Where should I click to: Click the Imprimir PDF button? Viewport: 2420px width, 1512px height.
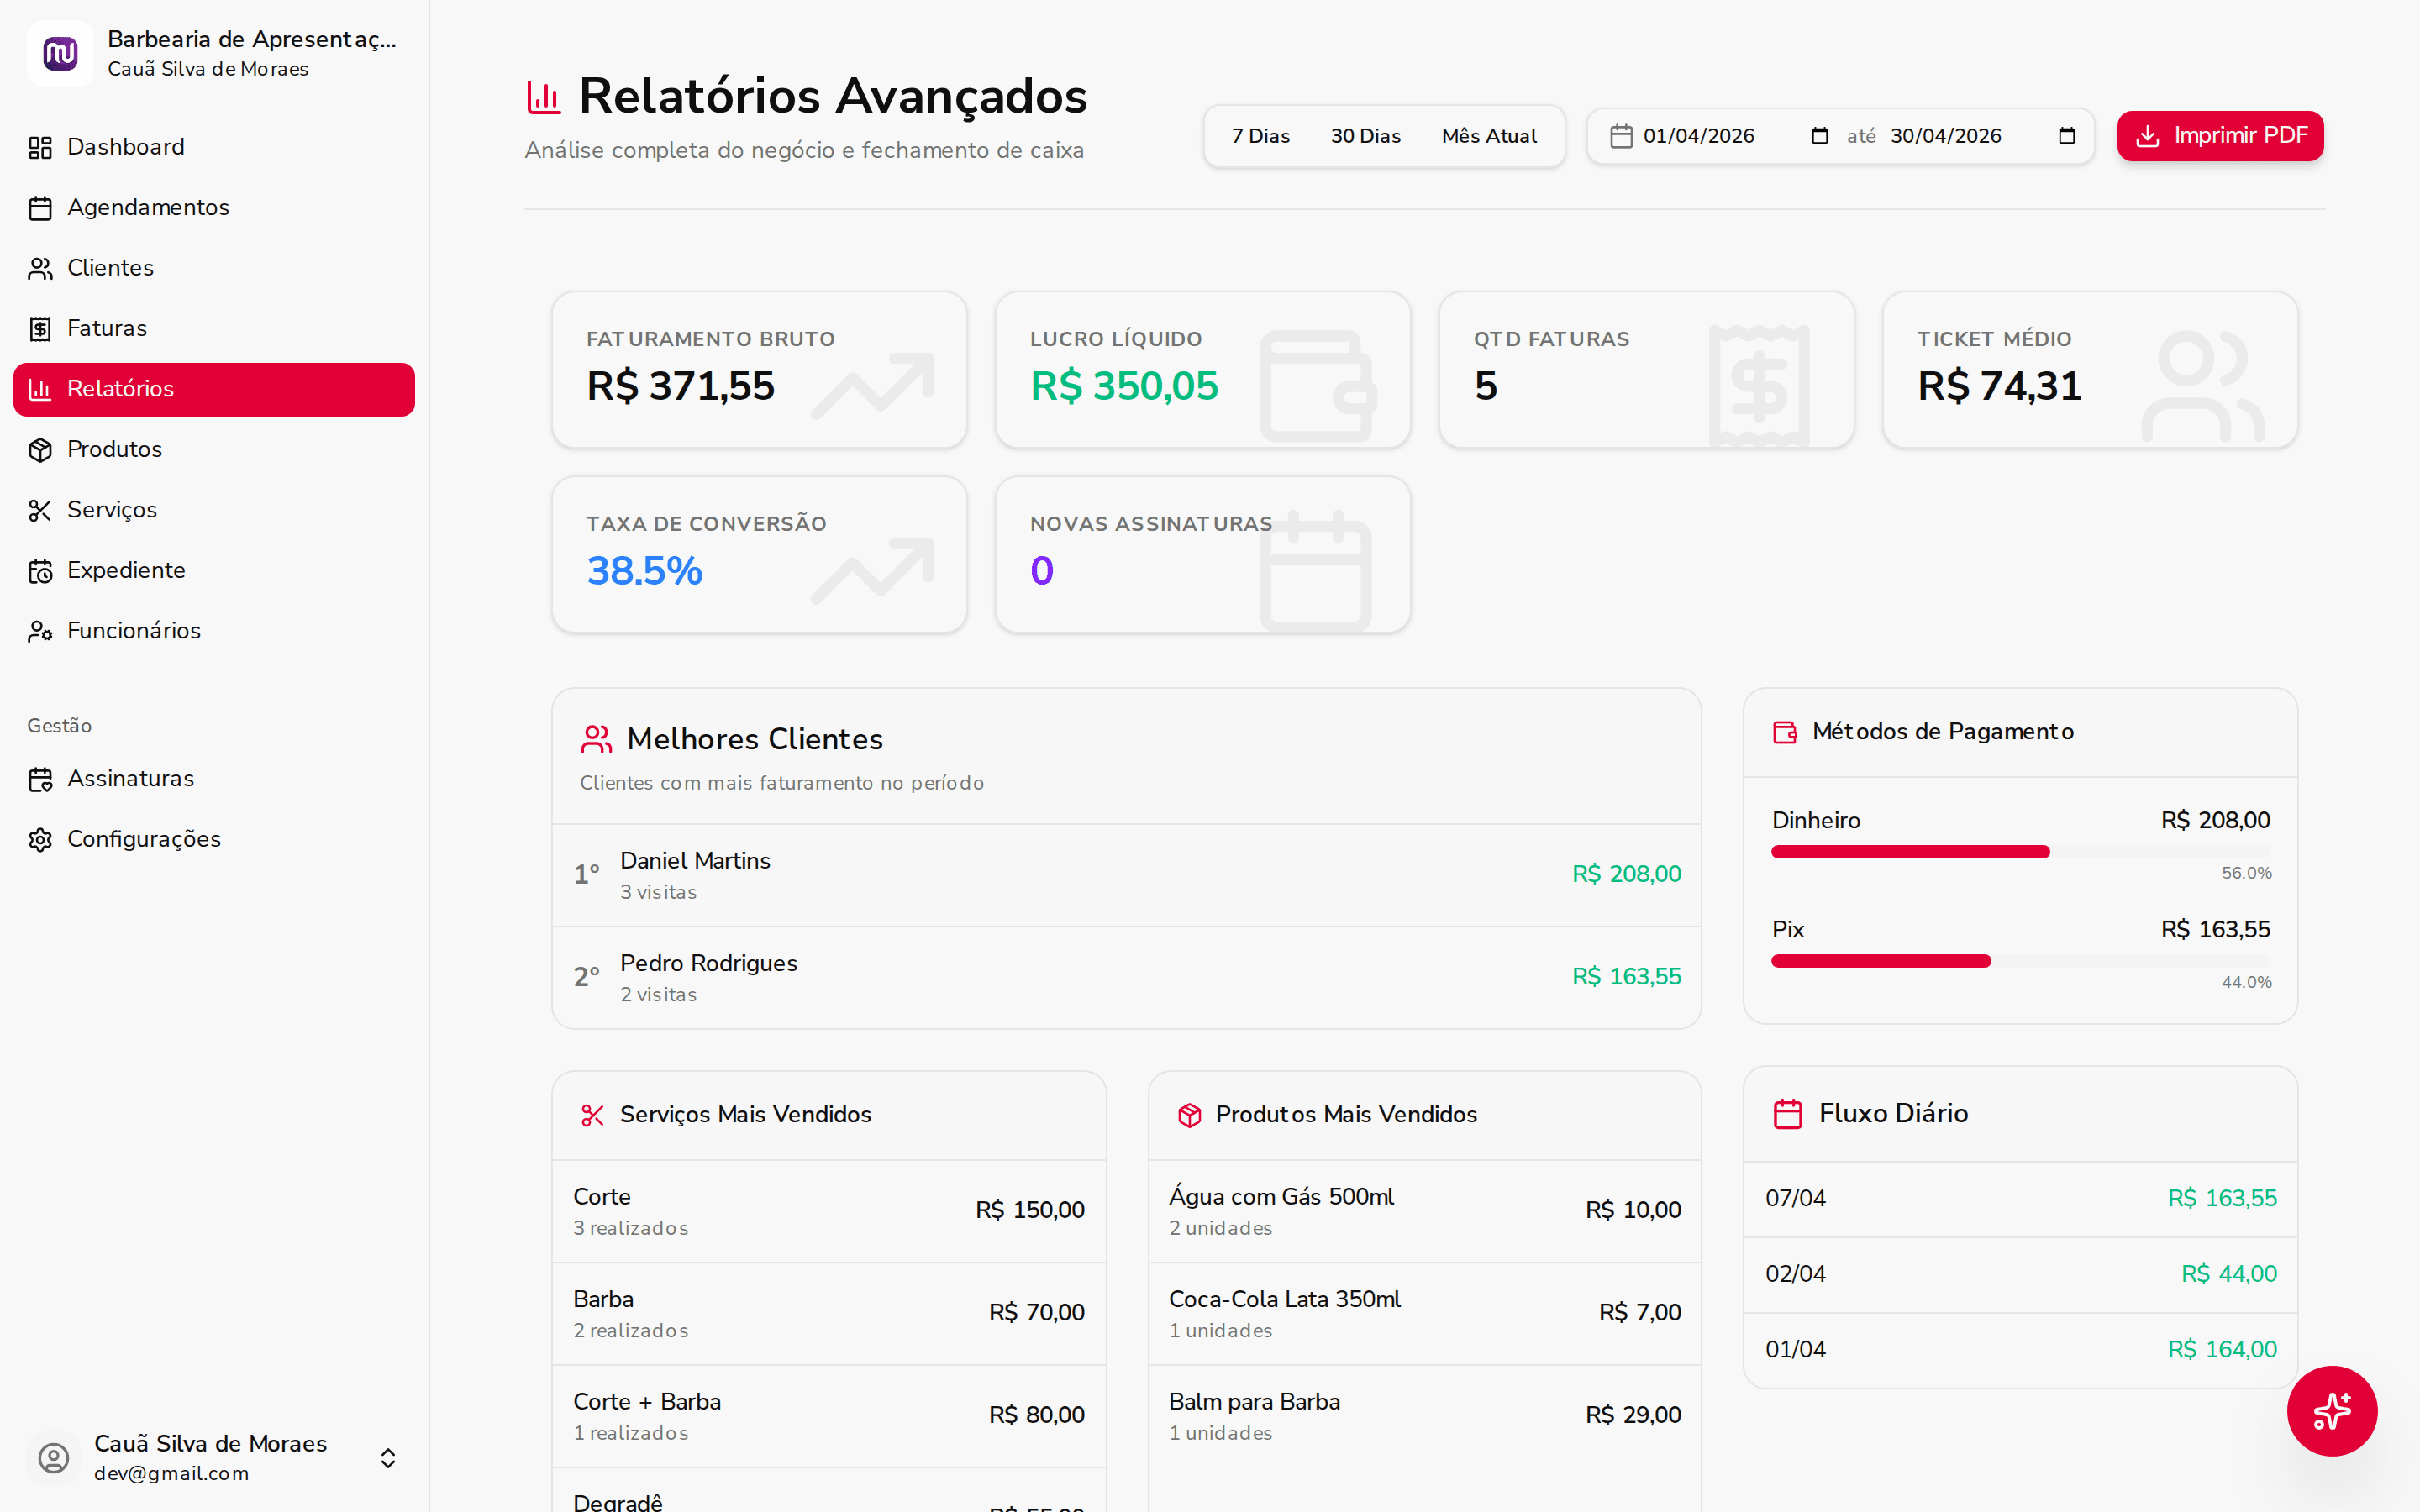[2219, 136]
